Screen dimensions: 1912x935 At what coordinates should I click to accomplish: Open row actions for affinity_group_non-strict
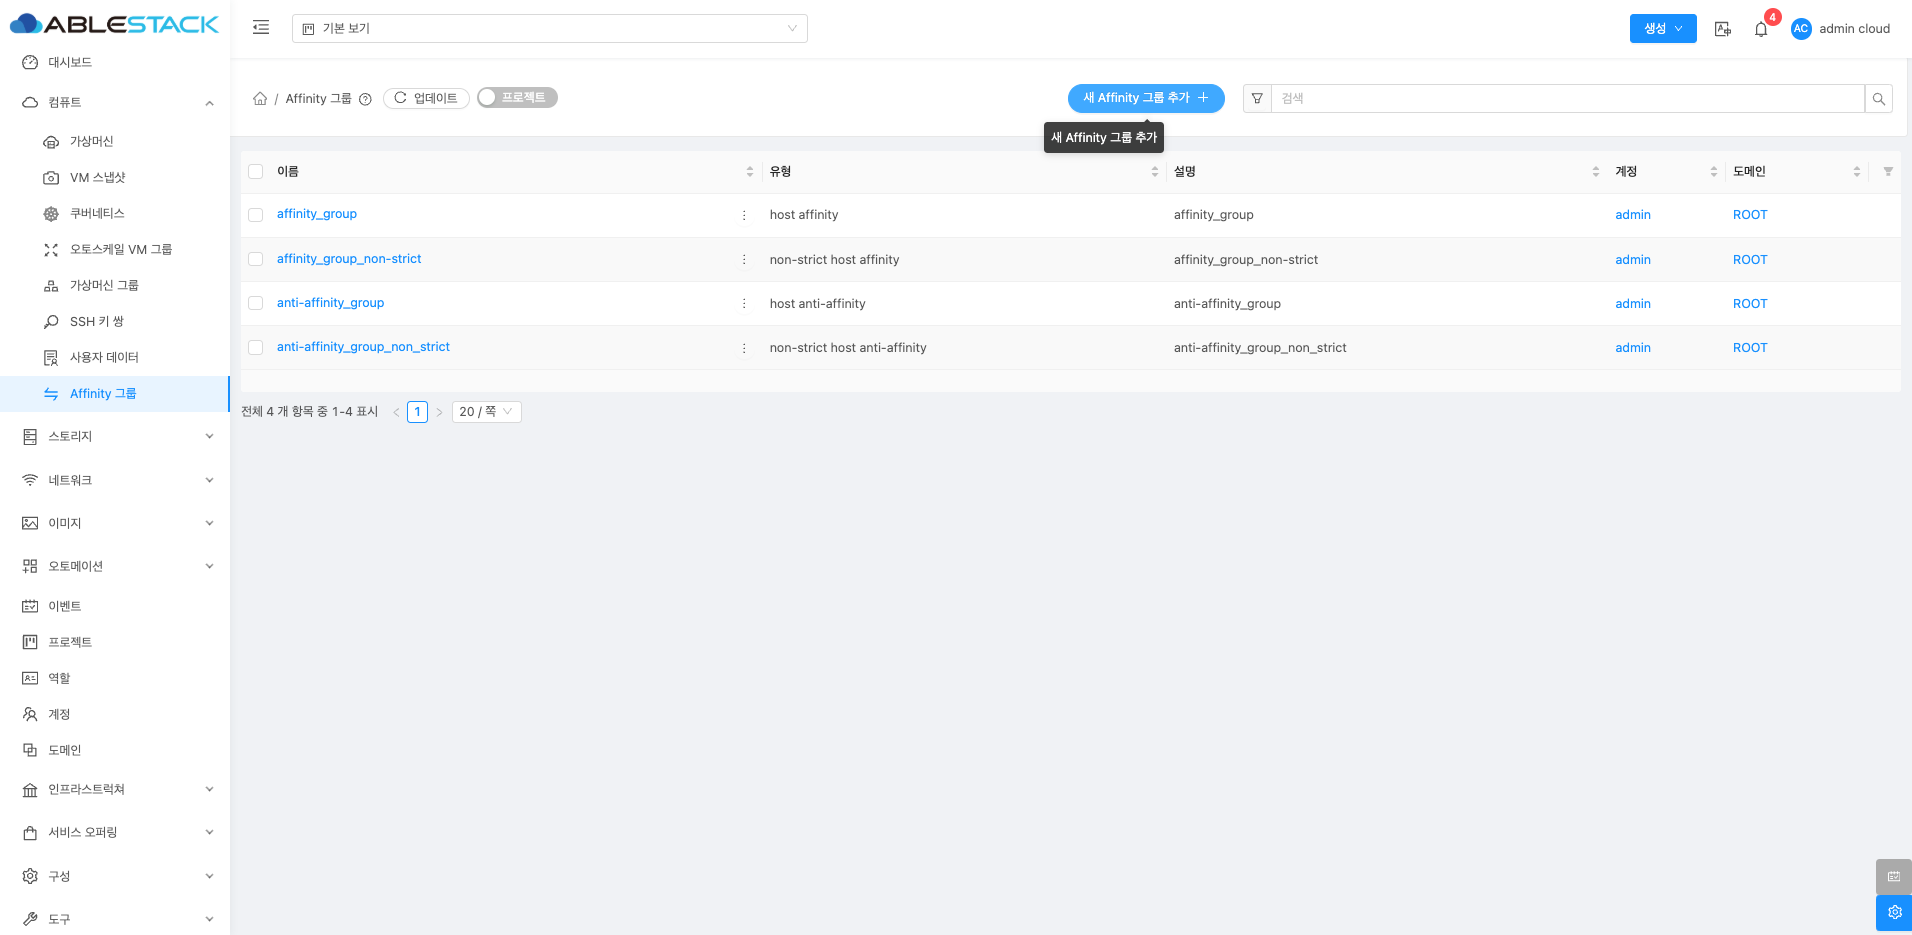pos(744,260)
